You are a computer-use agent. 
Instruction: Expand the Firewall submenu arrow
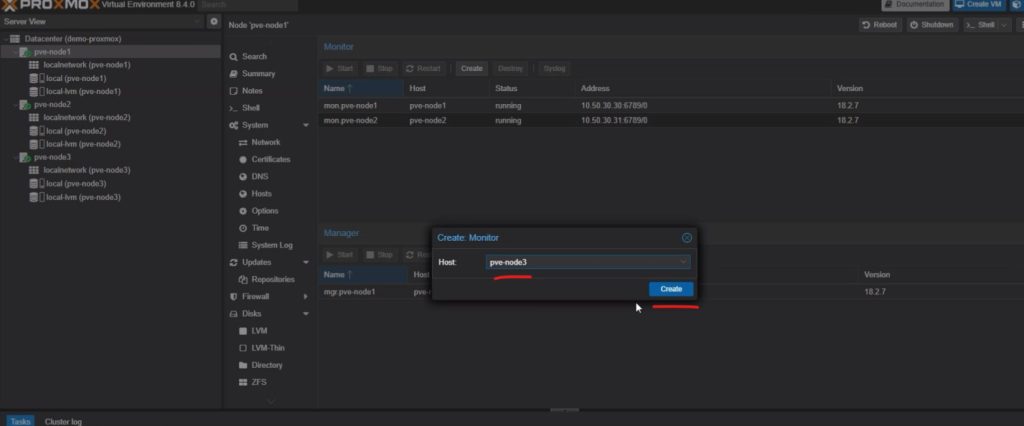point(306,297)
